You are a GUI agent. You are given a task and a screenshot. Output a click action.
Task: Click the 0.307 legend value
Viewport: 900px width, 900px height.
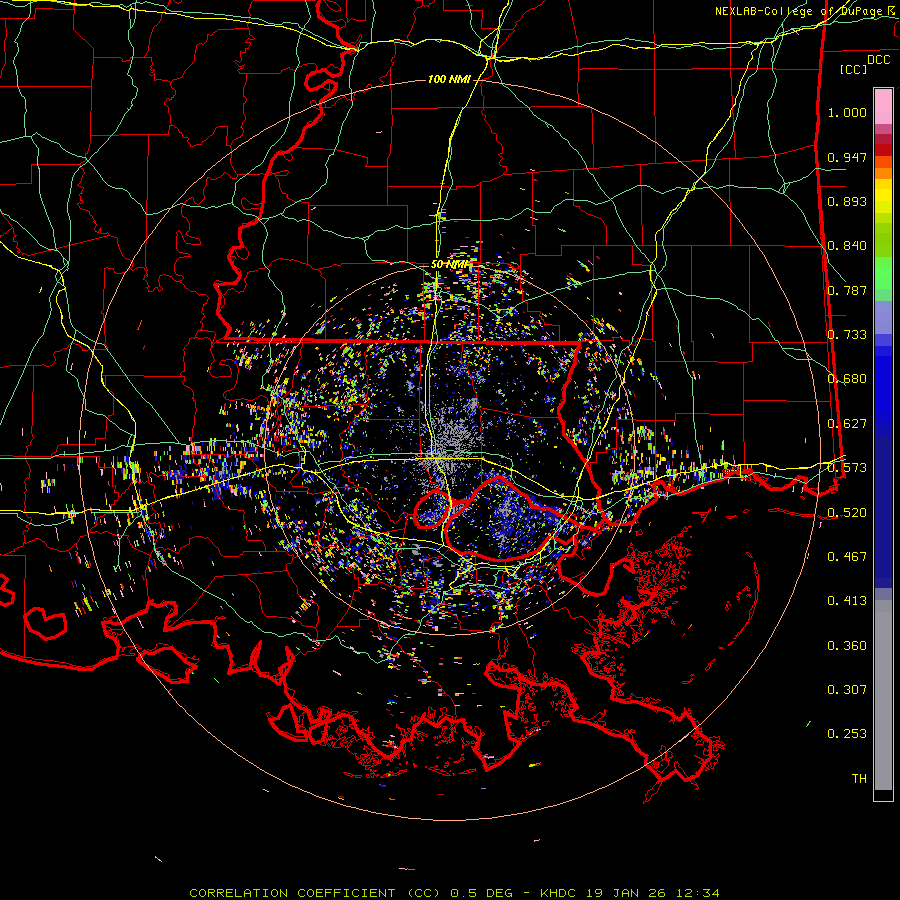click(847, 690)
